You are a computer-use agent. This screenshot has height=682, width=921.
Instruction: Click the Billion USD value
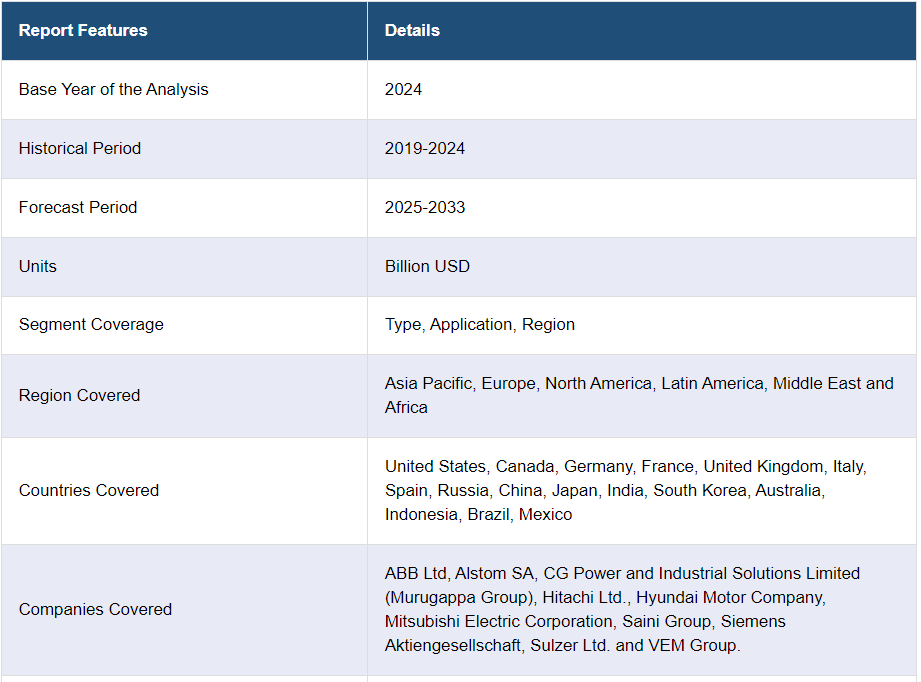[427, 266]
